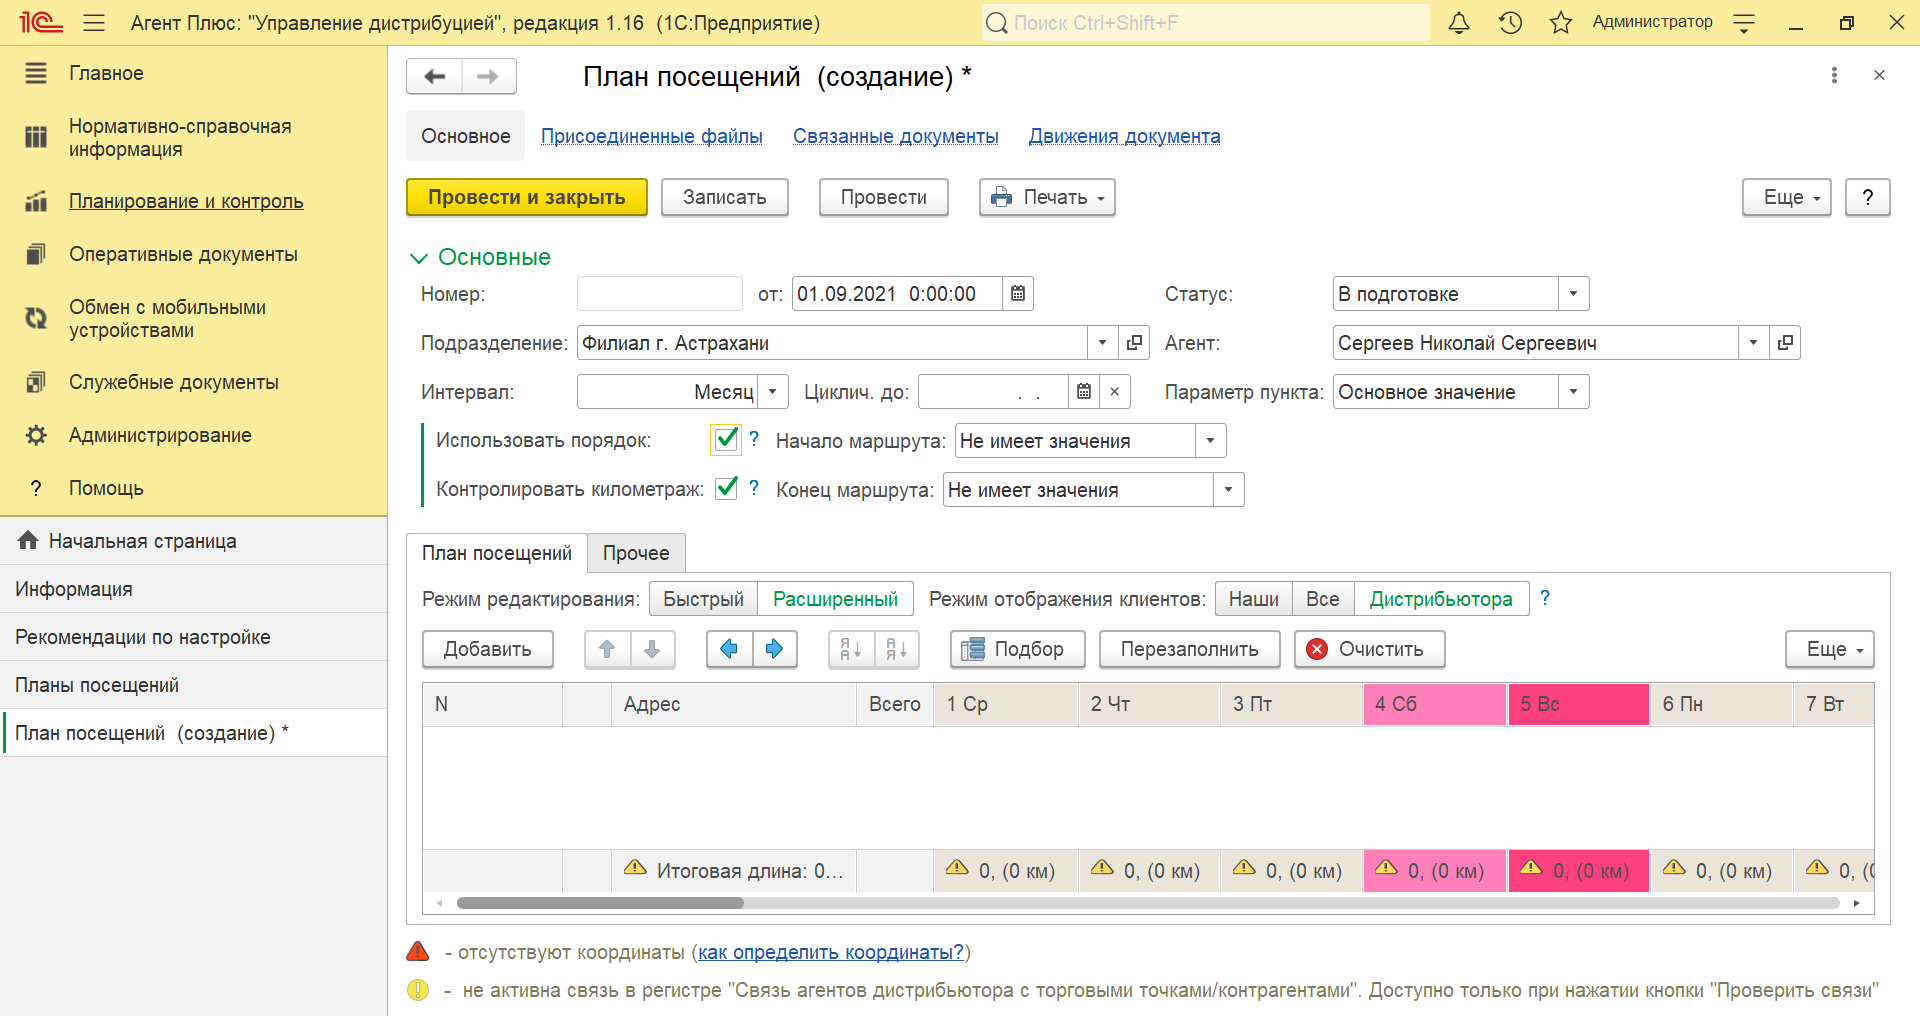Move row down with gray down arrow
Viewport: 1920px width, 1016px height.
tap(652, 649)
